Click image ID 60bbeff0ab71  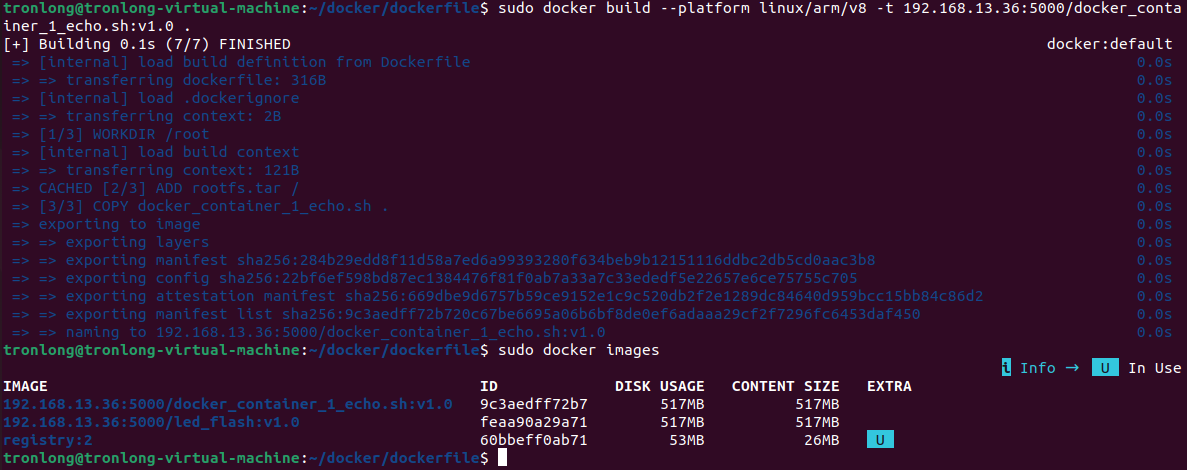pyautogui.click(x=534, y=440)
